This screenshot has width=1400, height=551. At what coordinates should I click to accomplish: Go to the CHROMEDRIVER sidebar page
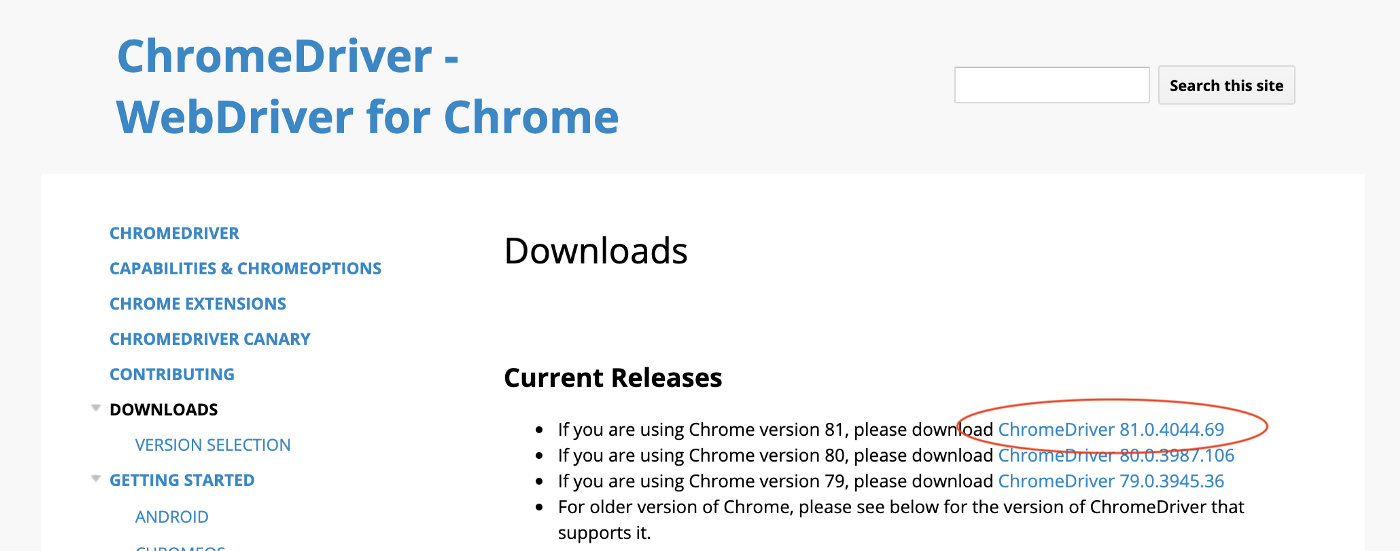(174, 233)
